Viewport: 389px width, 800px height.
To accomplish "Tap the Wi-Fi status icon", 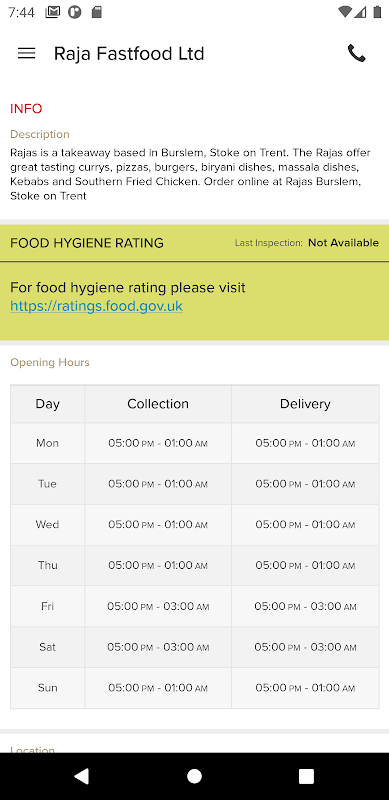I will (x=345, y=12).
